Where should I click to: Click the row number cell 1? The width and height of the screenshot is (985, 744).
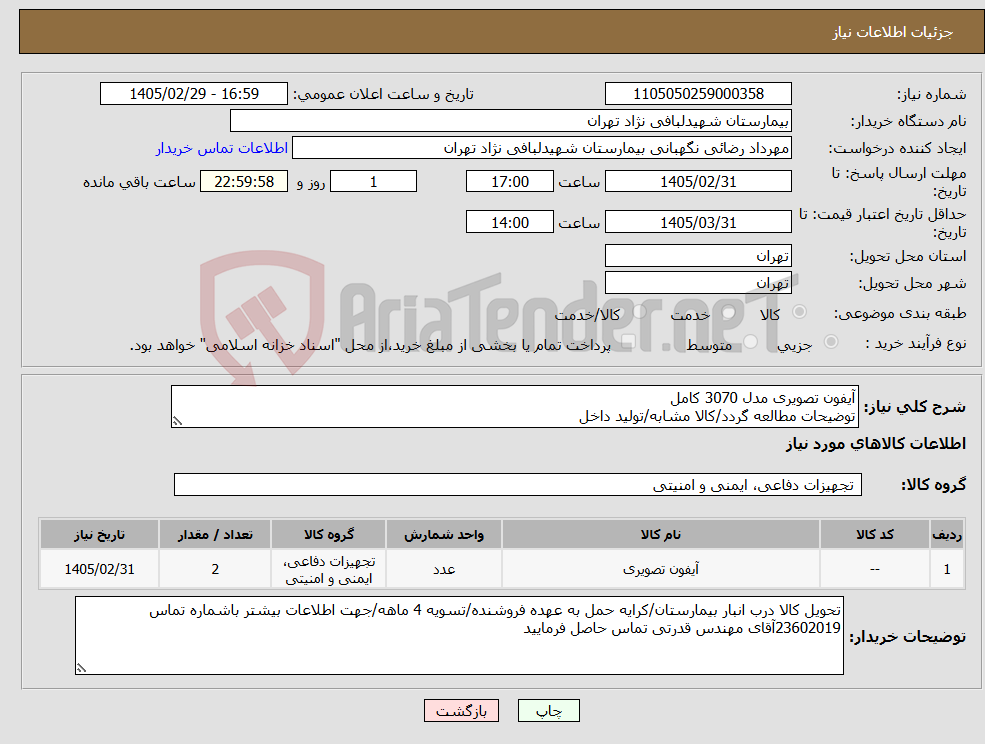947,569
